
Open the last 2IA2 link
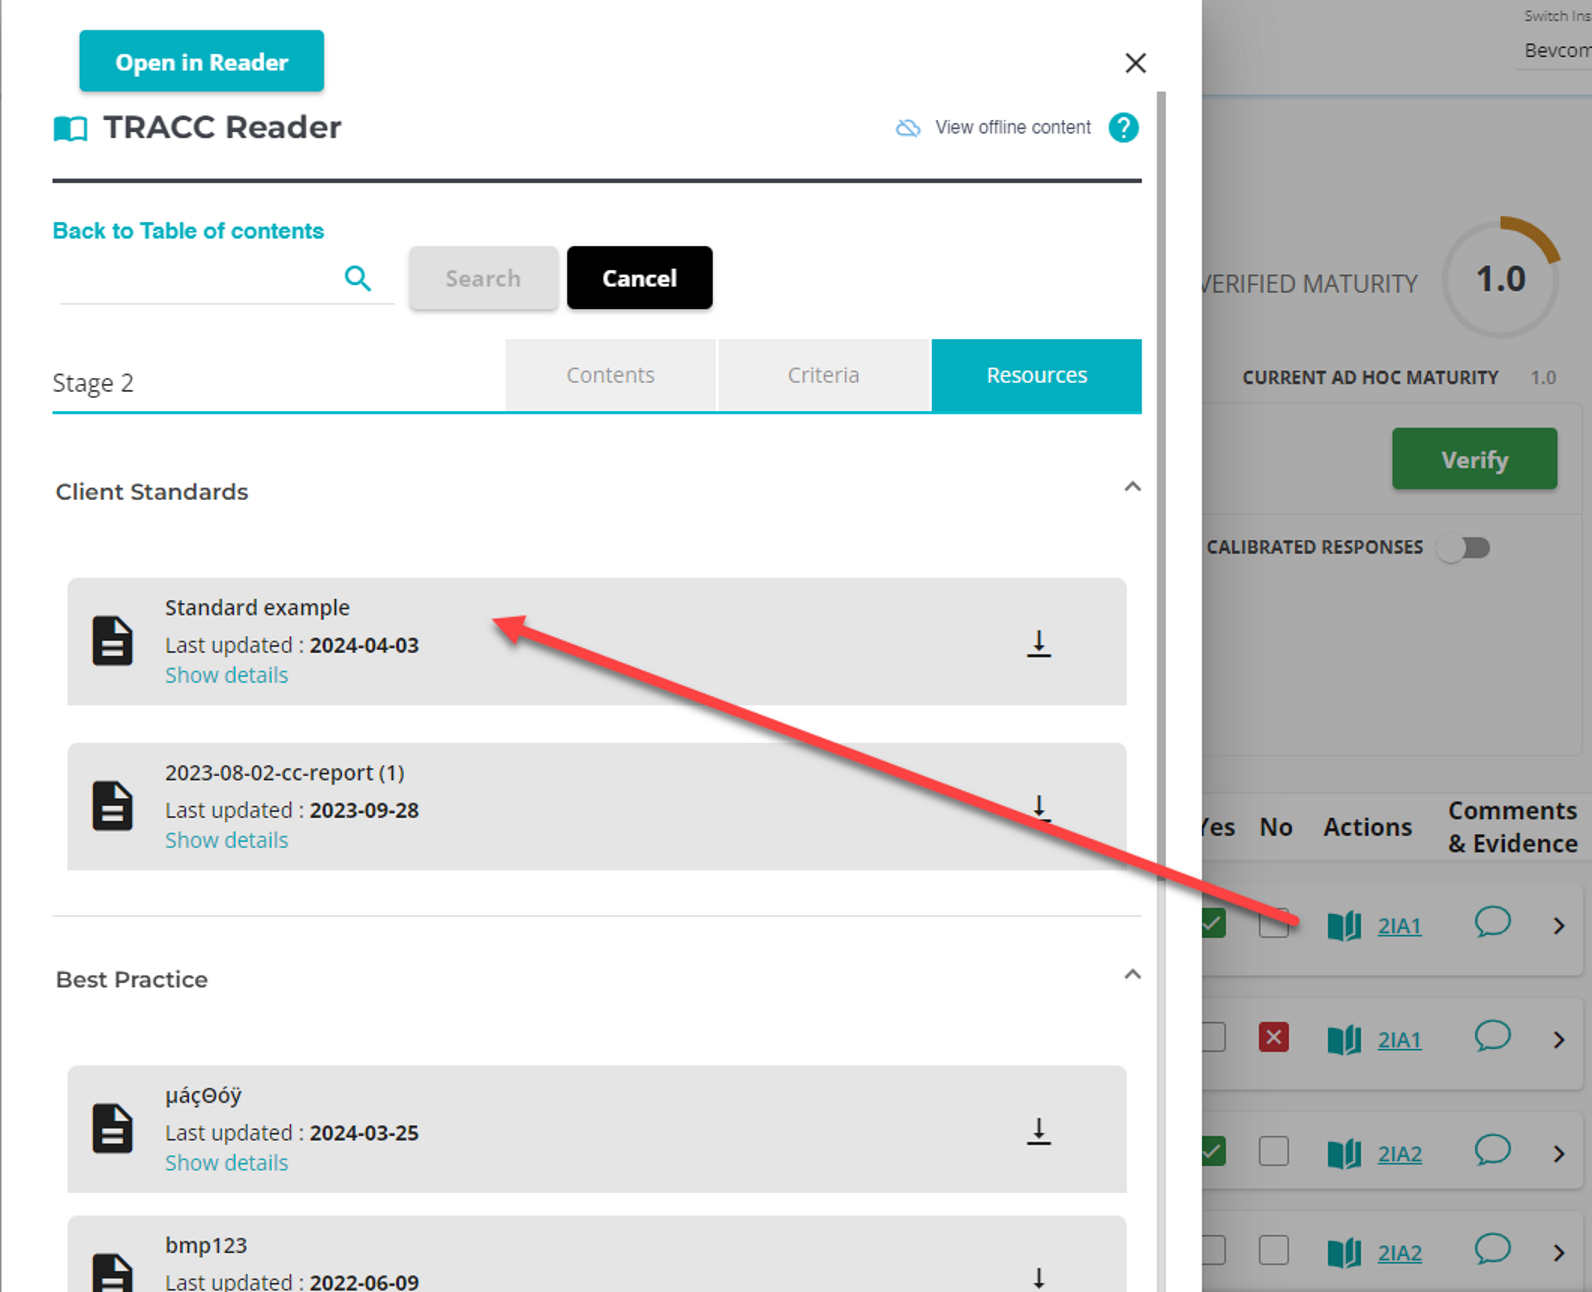tap(1400, 1253)
